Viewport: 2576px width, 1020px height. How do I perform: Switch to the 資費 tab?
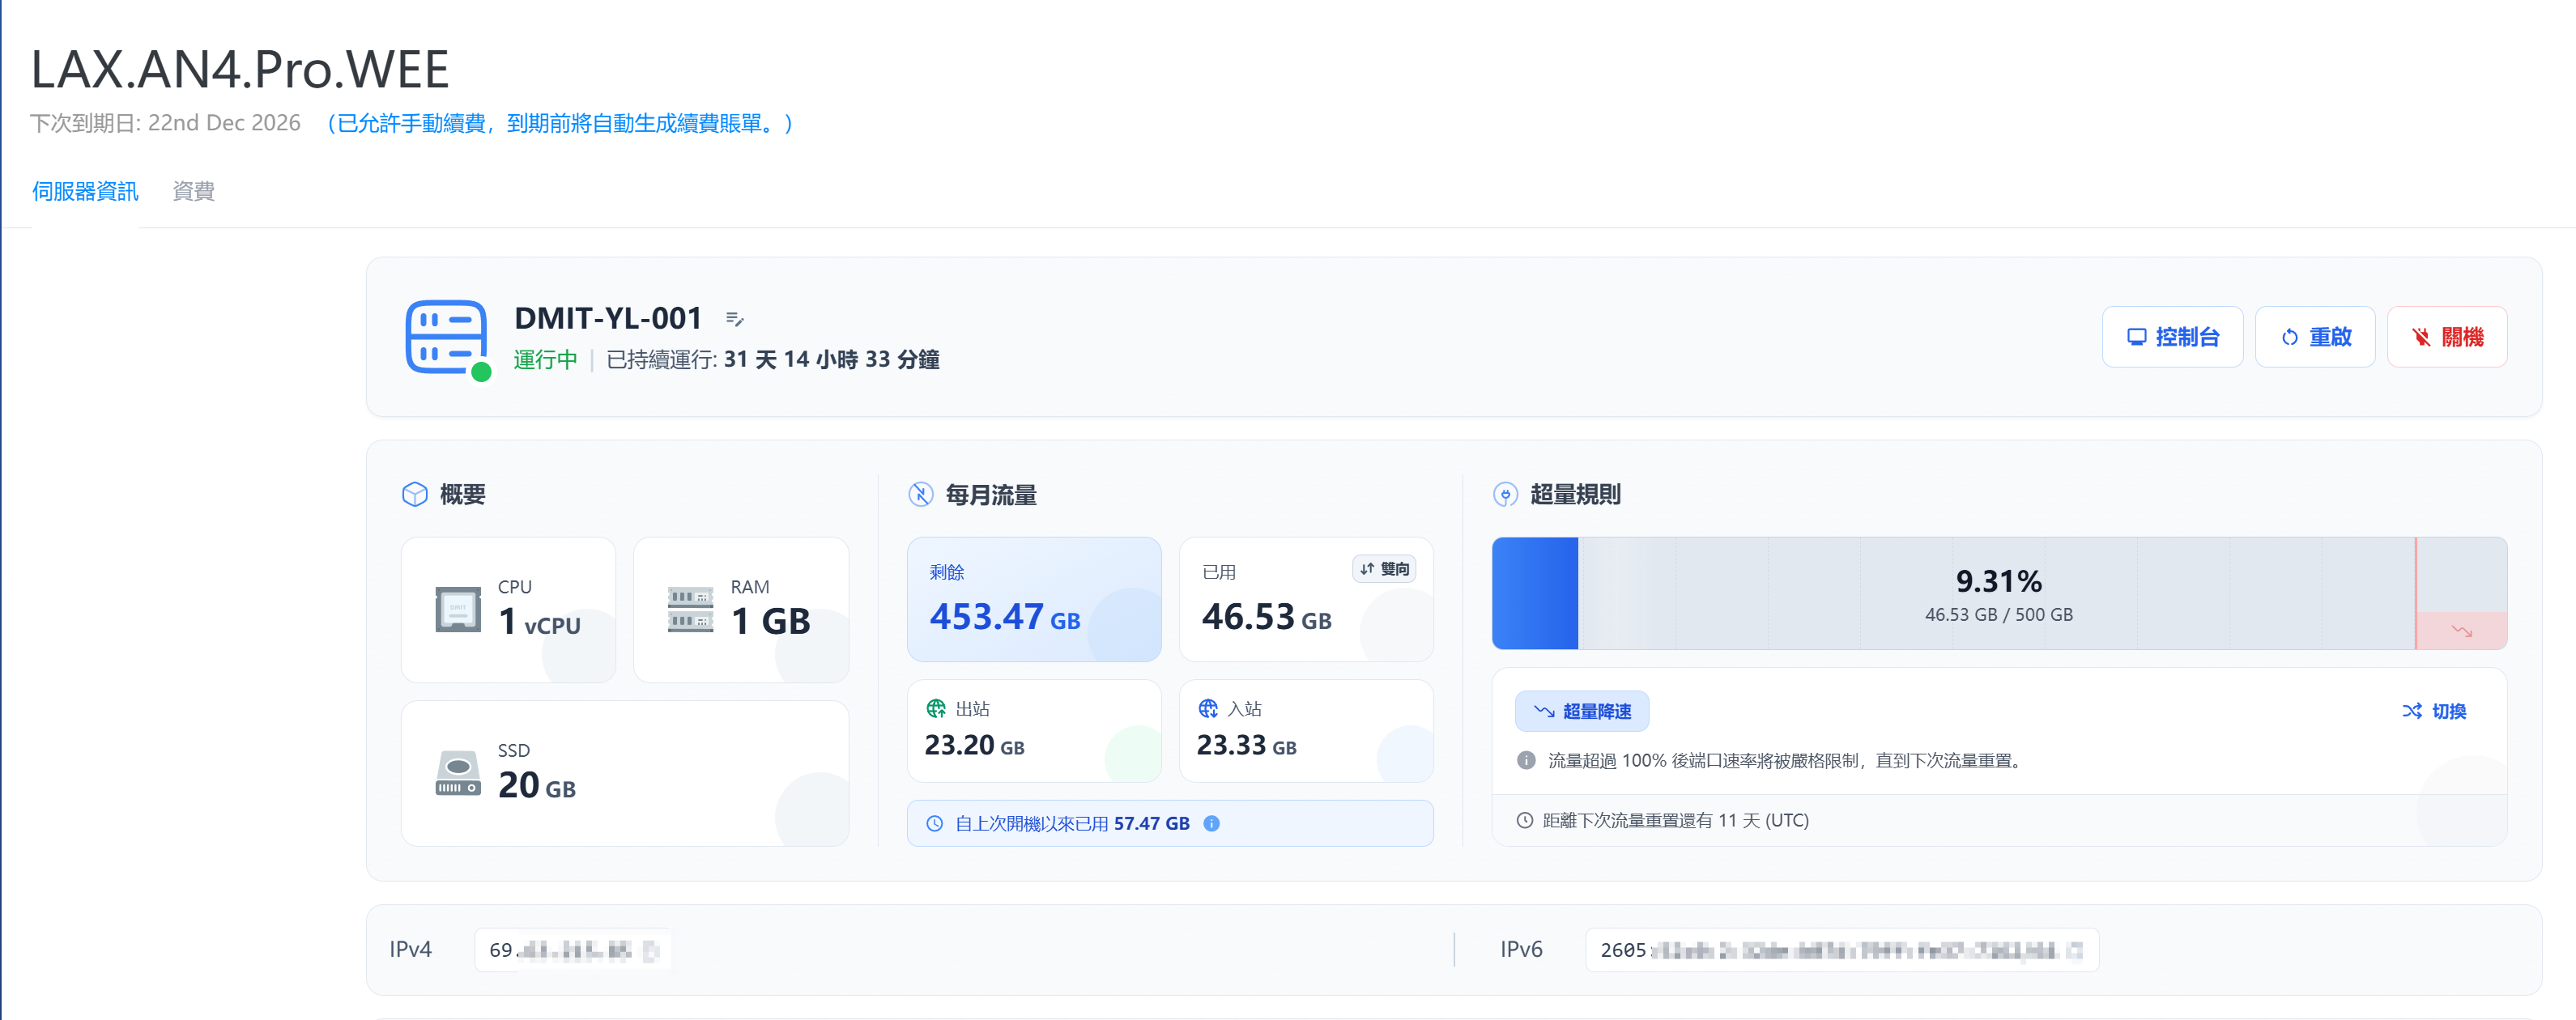(193, 191)
